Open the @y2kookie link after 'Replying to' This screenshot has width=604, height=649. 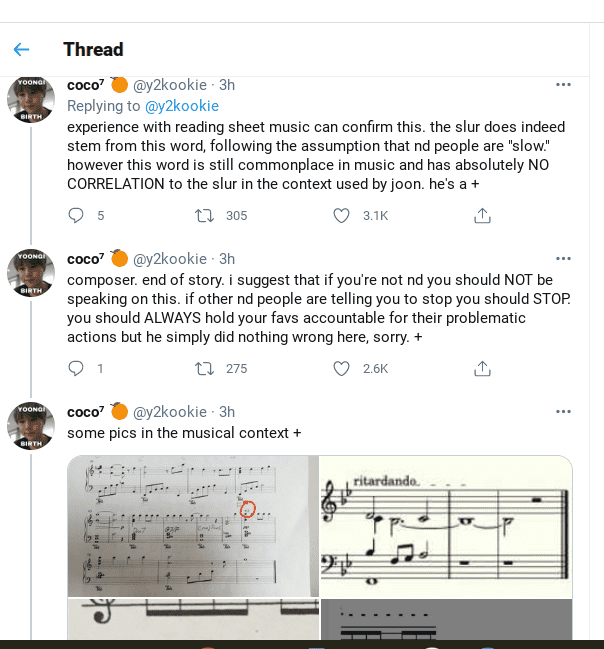coord(182,106)
